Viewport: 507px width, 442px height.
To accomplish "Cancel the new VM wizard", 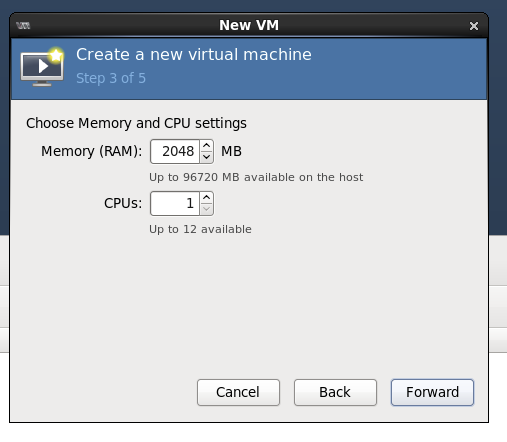I will tap(238, 392).
